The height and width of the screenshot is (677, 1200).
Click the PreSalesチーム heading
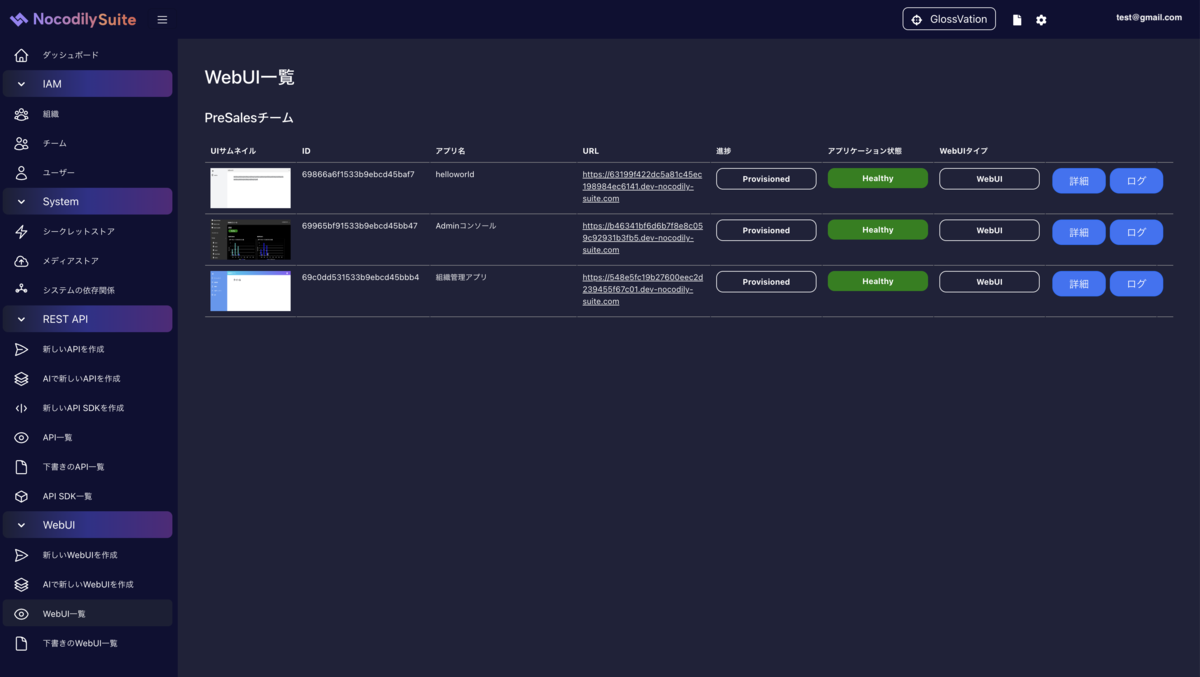click(249, 118)
